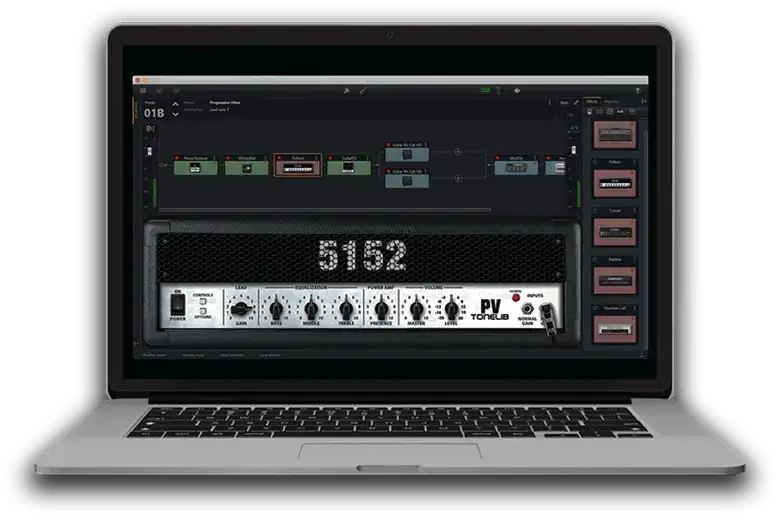
Task: Open the hamburger main menu
Action: pyautogui.click(x=143, y=91)
